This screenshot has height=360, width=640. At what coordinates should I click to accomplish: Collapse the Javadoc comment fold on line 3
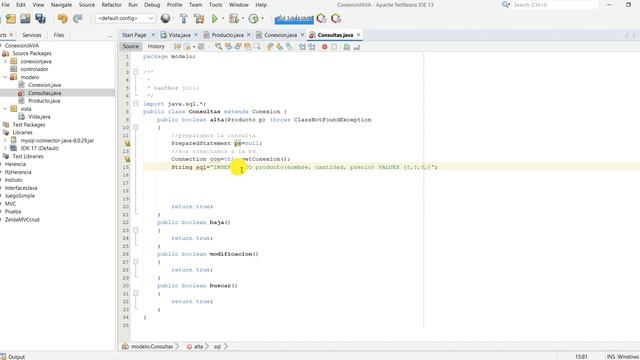point(136,72)
